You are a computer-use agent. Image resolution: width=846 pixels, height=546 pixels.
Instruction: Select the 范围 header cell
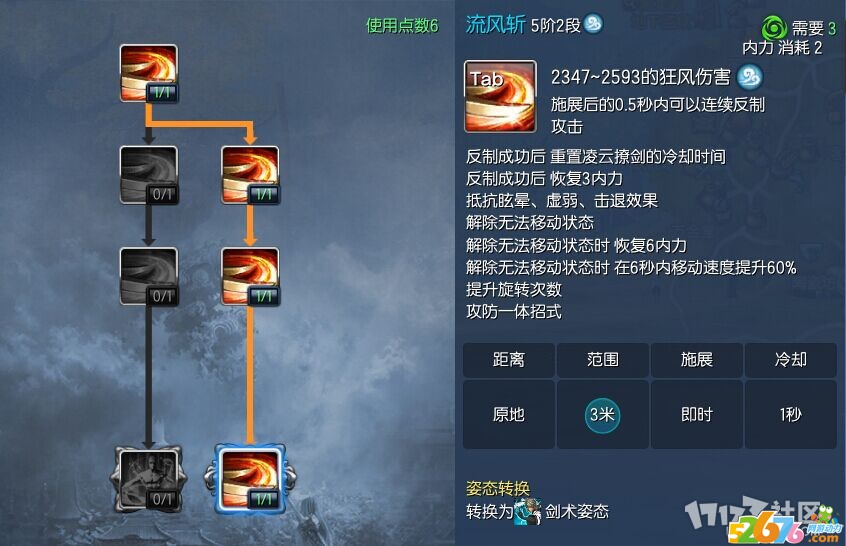click(x=603, y=359)
